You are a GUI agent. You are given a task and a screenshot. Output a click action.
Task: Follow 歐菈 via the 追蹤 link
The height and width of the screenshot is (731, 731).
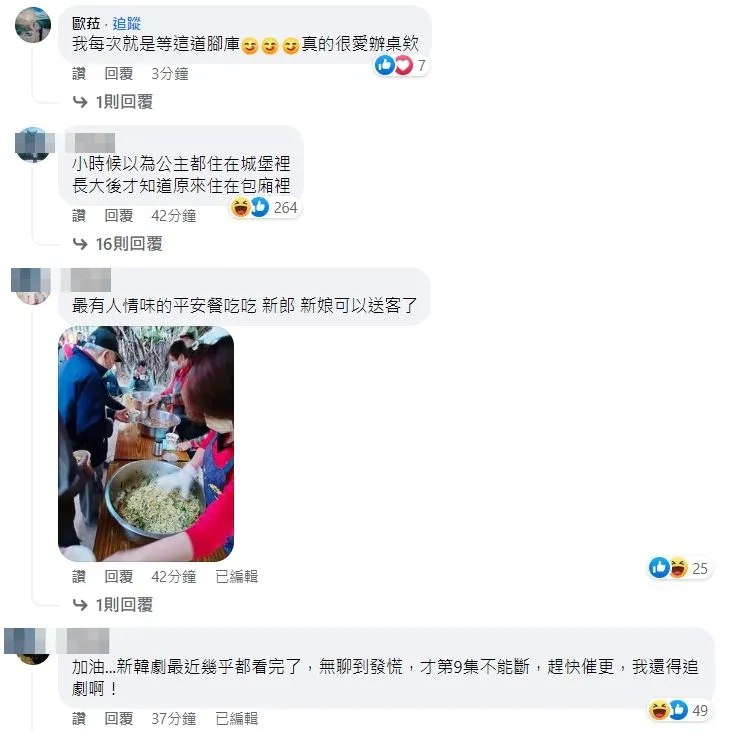pyautogui.click(x=126, y=23)
